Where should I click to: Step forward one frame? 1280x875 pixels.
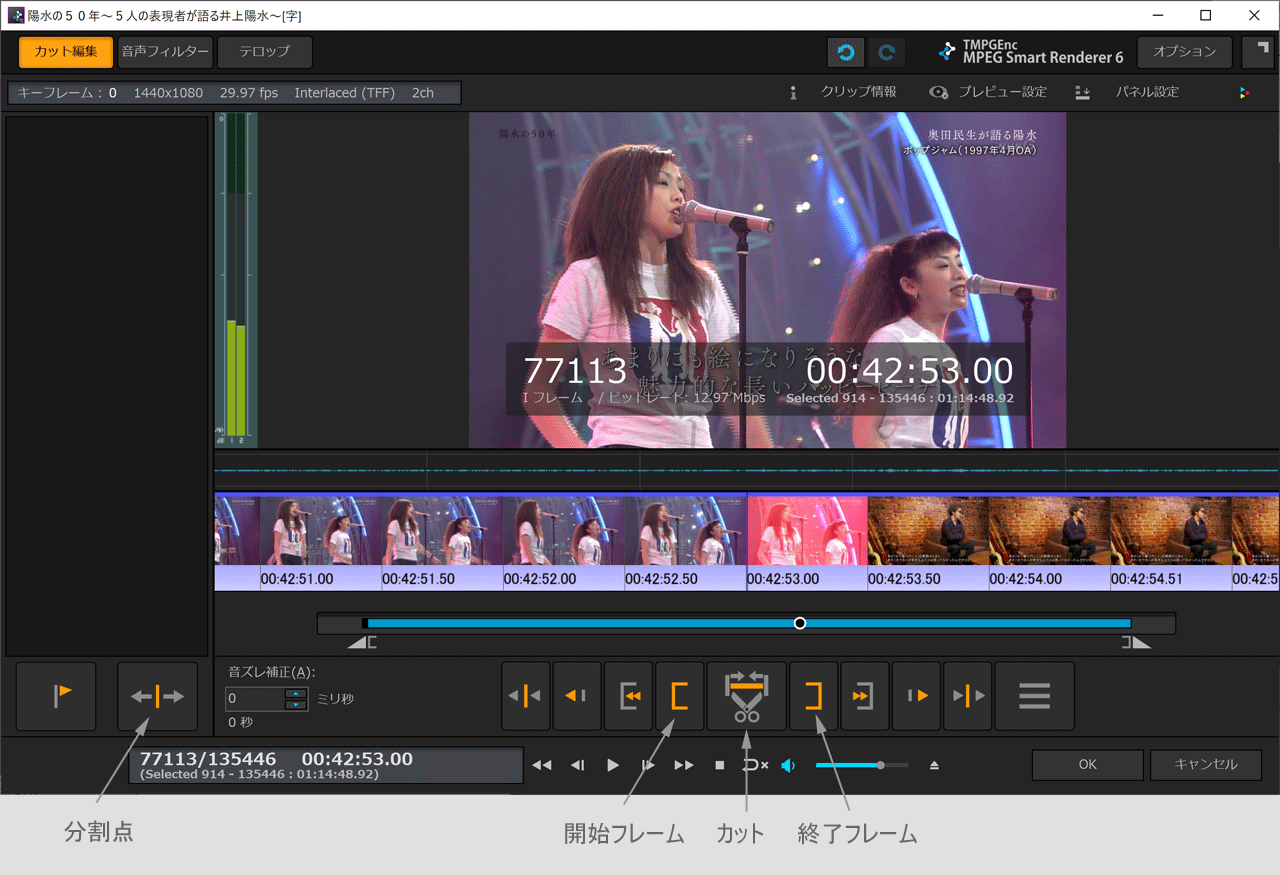pos(648,765)
